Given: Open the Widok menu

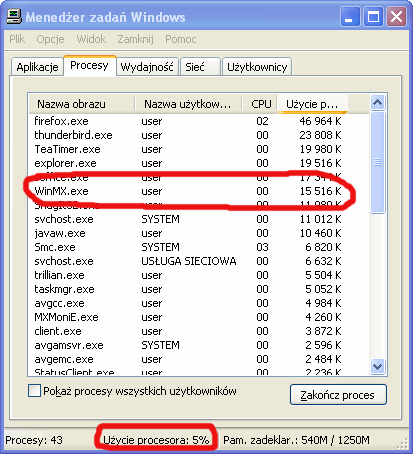Looking at the screenshot, I should point(91,39).
